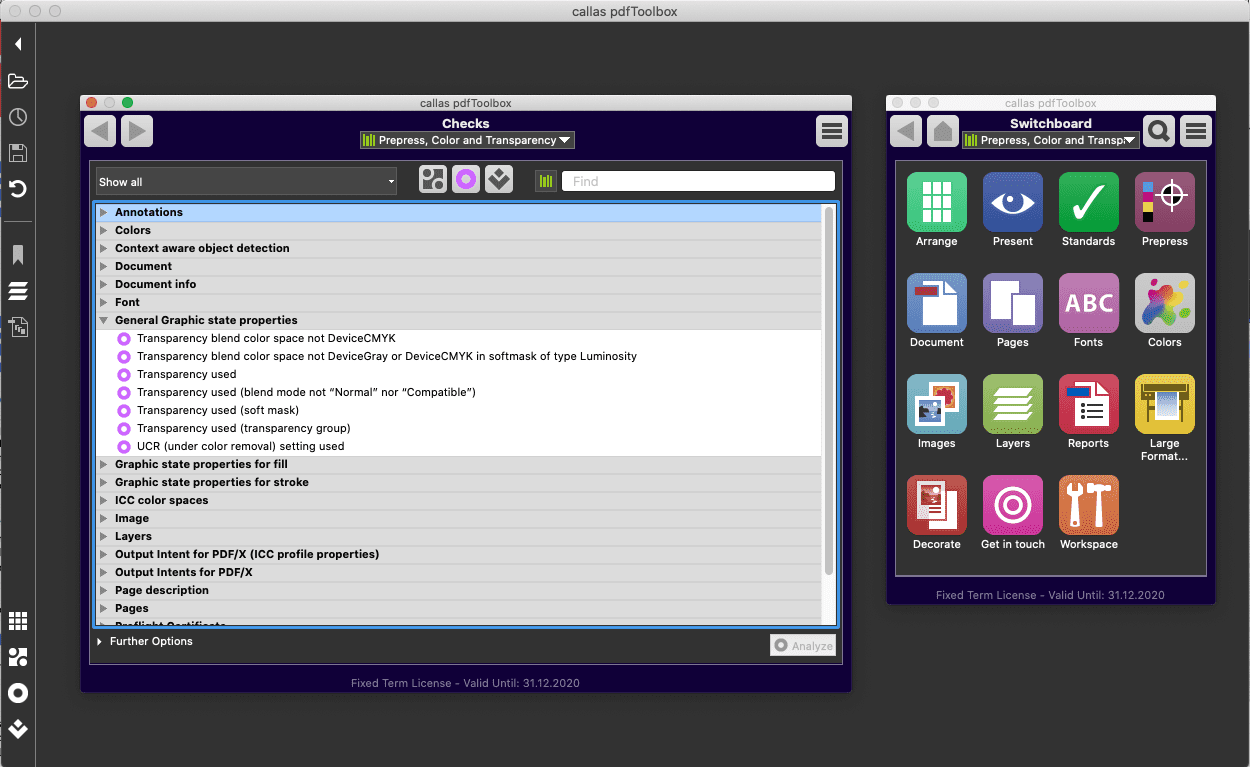1250x767 pixels.
Task: Open the Images group in Switchboard
Action: [936, 404]
